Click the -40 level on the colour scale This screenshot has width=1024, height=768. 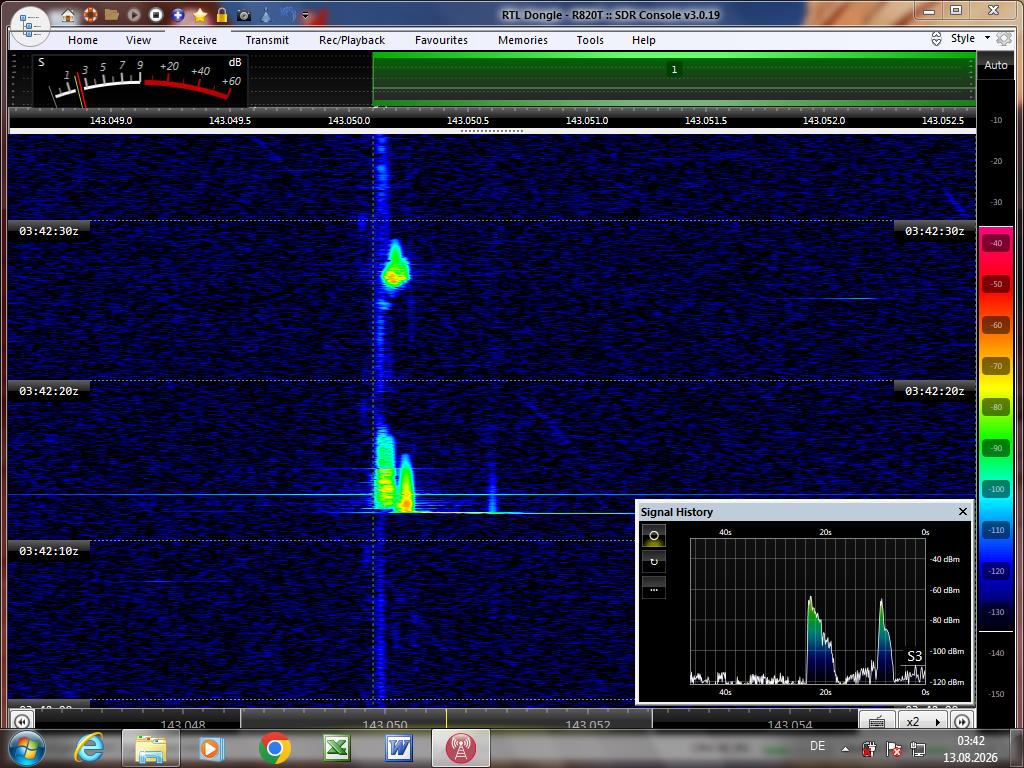996,243
